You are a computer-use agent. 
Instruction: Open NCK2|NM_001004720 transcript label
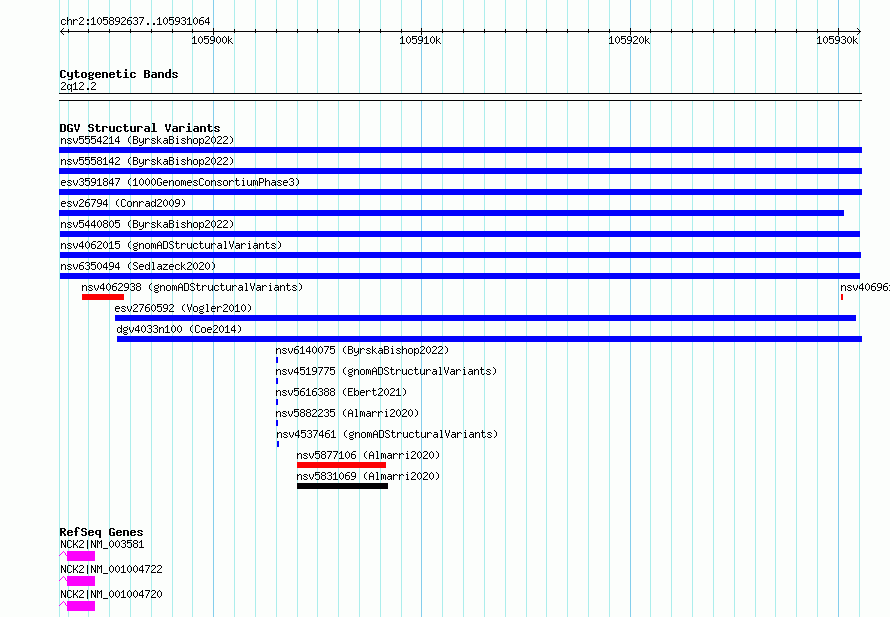pyautogui.click(x=111, y=594)
